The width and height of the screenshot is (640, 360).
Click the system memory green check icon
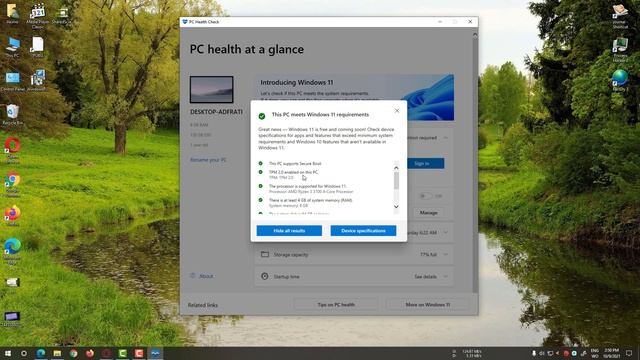pos(260,200)
